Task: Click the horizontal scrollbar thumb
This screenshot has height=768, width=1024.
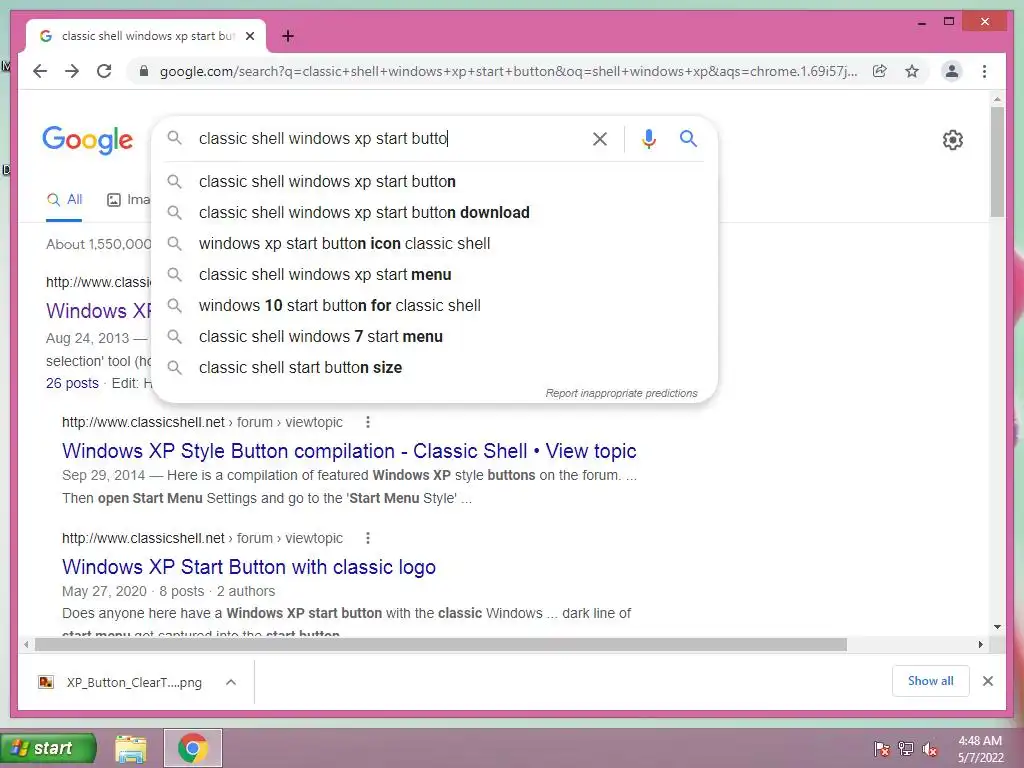Action: (441, 645)
